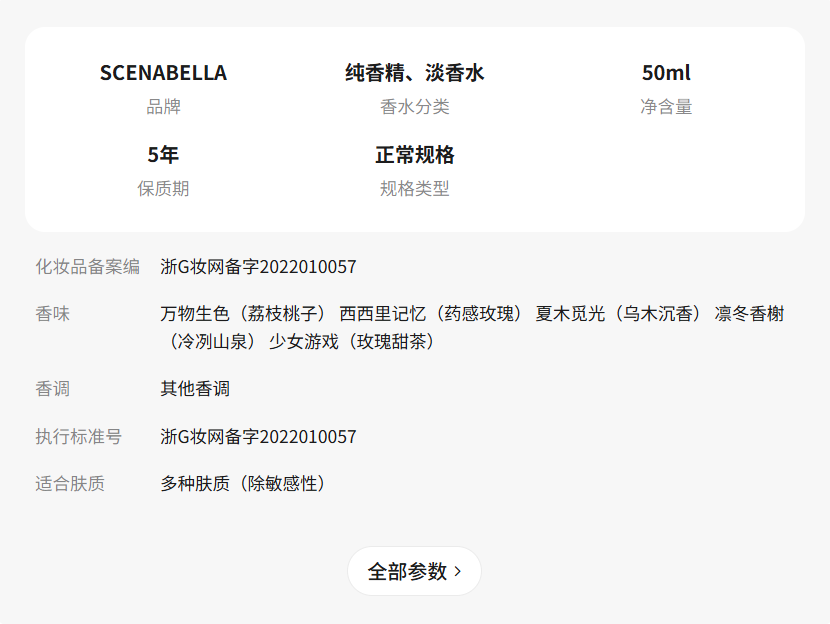Select the number next to 执行标准号
The image size is (830, 624).
(x=258, y=437)
